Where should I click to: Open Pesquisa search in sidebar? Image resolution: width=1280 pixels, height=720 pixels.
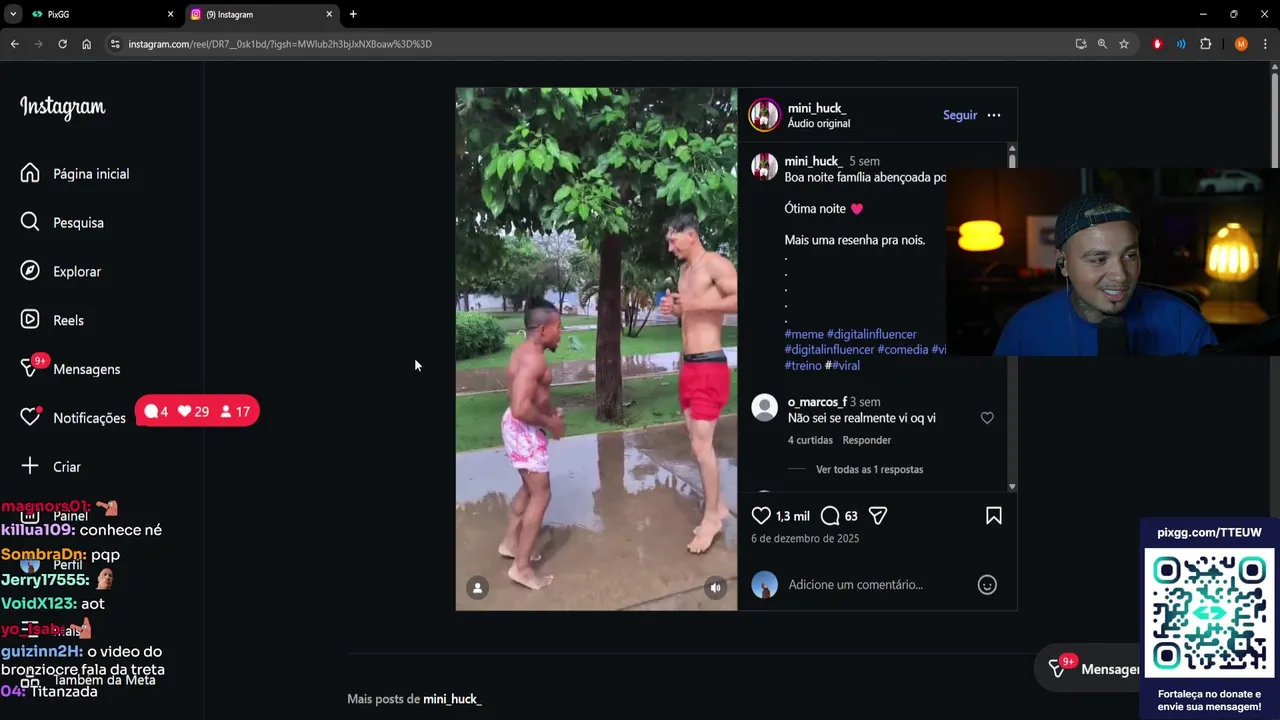tap(78, 223)
